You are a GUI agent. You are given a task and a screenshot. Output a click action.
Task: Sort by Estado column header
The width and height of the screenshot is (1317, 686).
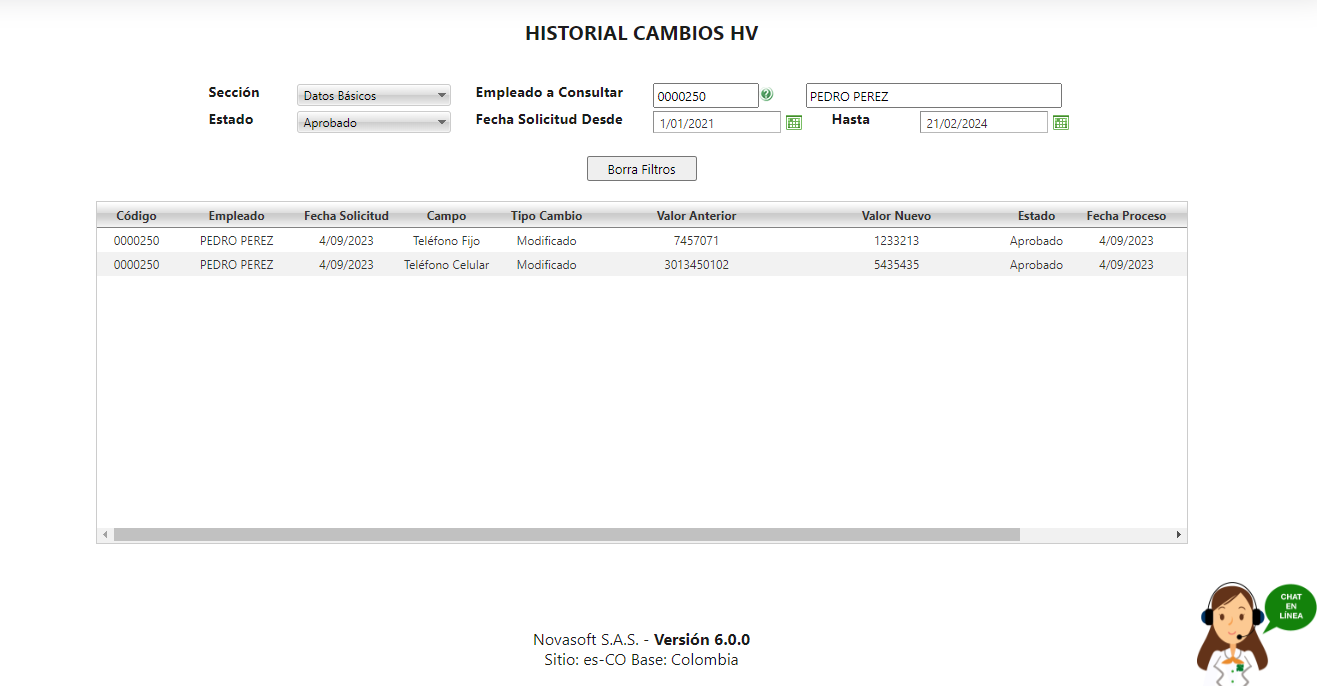point(1036,216)
